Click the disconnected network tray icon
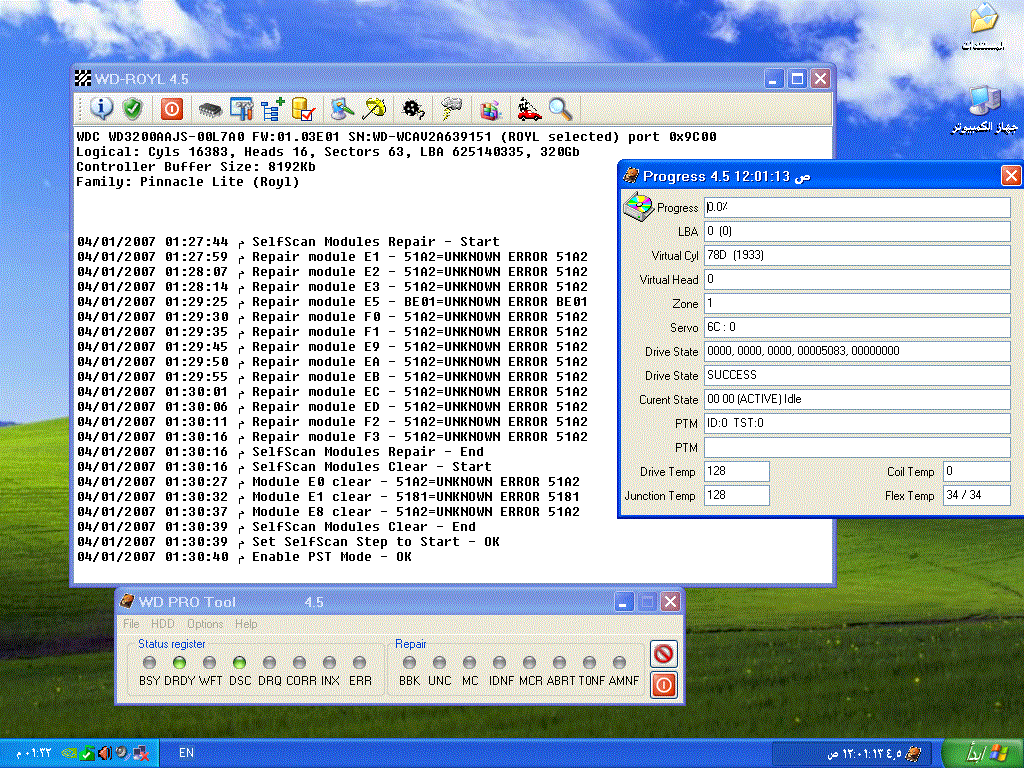 (x=140, y=754)
